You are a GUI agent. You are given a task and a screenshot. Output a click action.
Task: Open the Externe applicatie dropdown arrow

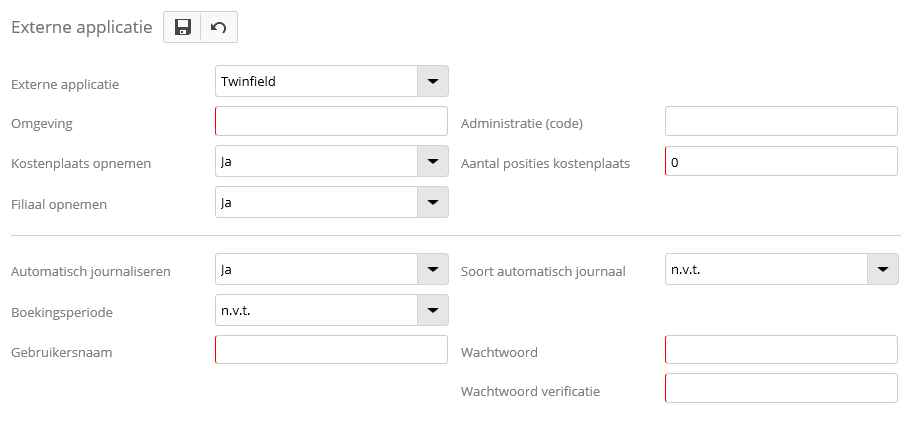[432, 81]
